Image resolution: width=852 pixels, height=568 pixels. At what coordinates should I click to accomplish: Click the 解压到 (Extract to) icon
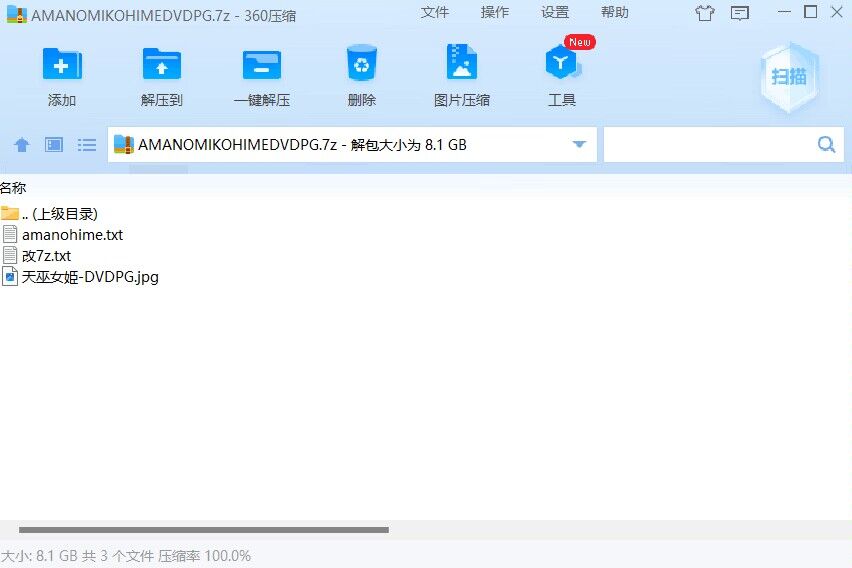161,64
